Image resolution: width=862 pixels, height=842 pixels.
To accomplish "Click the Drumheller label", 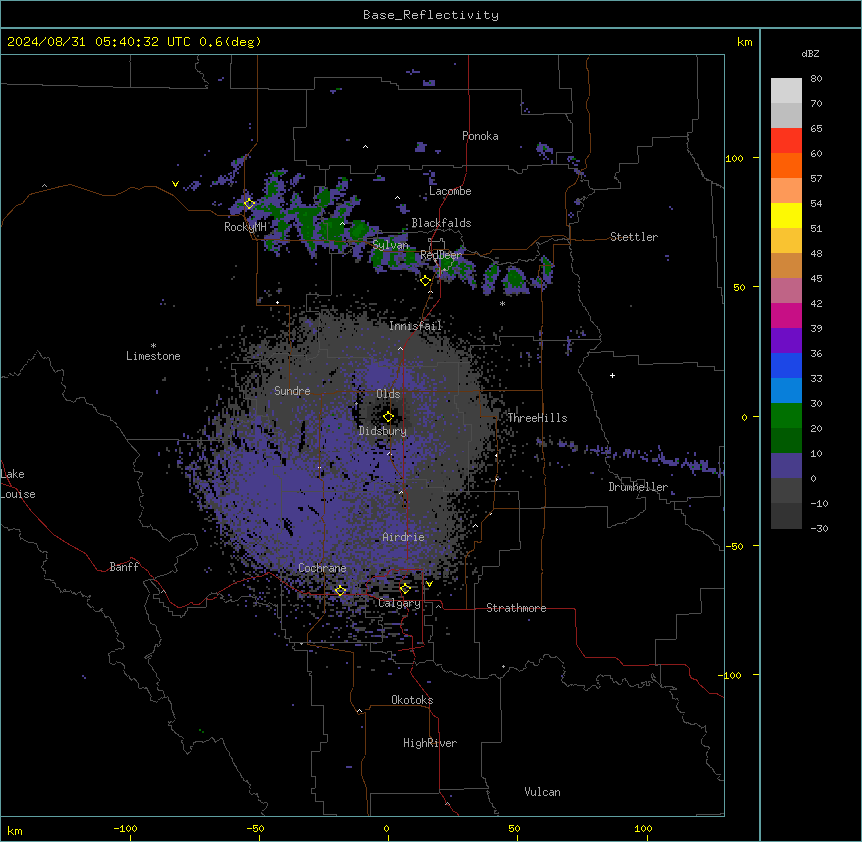I will 638,487.
